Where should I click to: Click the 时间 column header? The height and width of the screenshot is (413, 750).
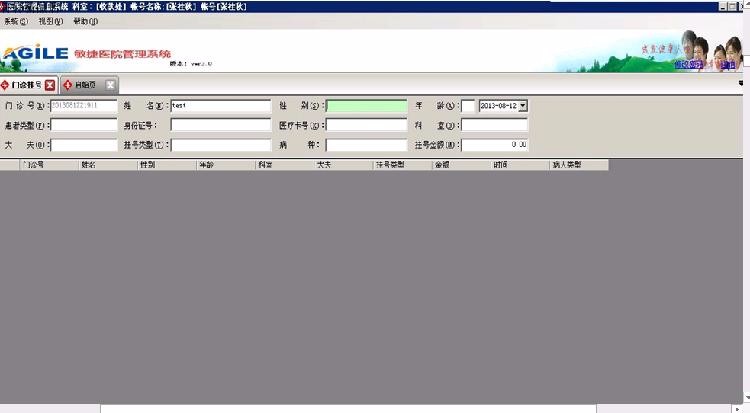[521, 165]
